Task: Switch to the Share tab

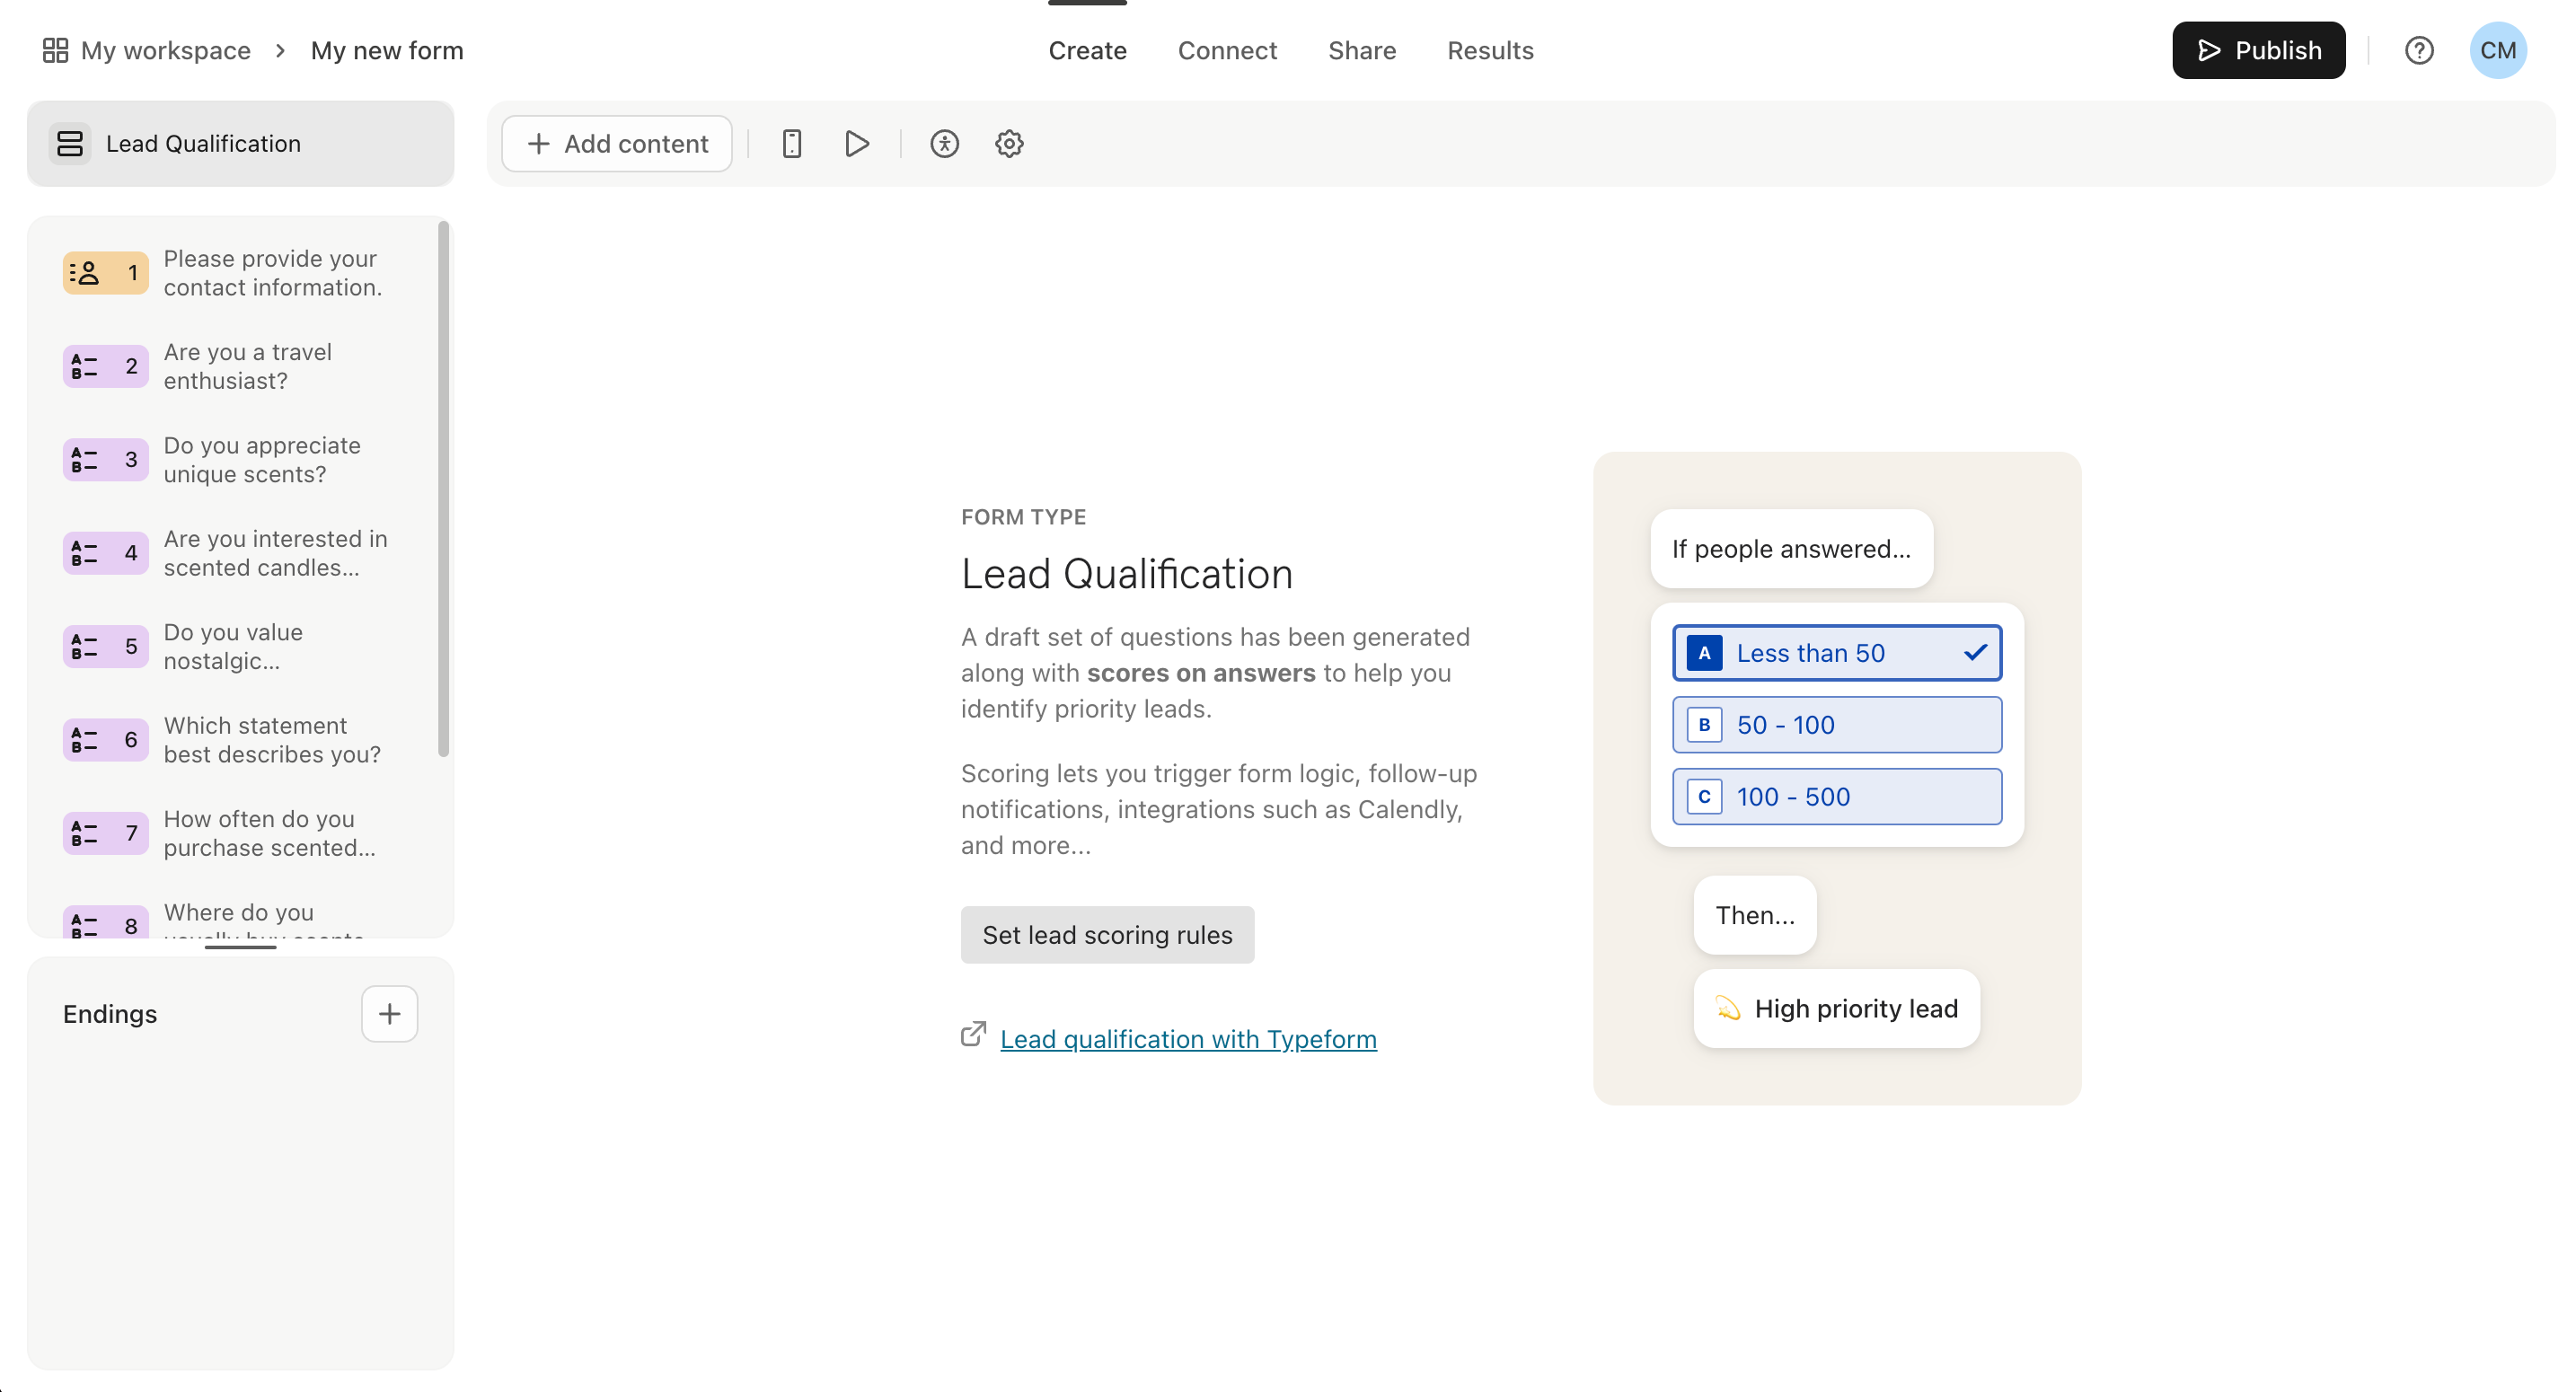Action: [x=1362, y=50]
